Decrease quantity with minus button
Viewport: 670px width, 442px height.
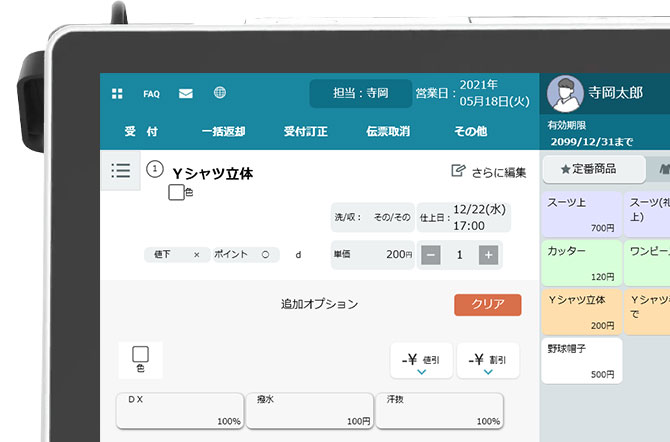(431, 255)
